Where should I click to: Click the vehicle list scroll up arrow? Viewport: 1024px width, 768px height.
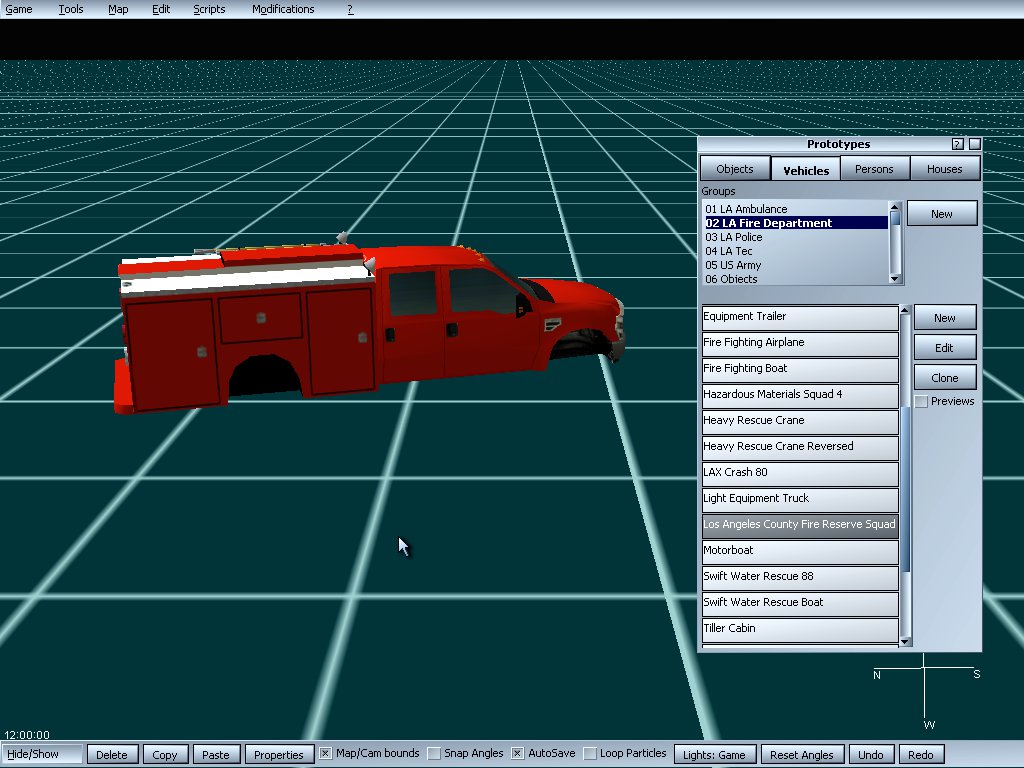(906, 311)
